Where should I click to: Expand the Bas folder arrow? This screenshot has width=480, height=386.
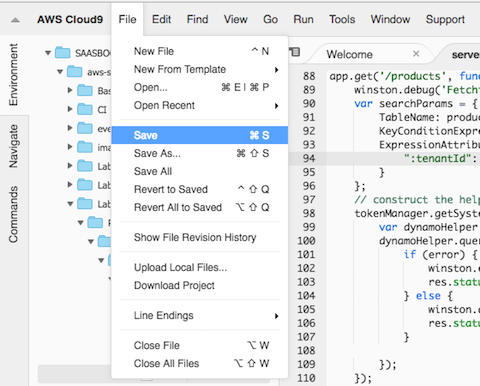point(70,90)
